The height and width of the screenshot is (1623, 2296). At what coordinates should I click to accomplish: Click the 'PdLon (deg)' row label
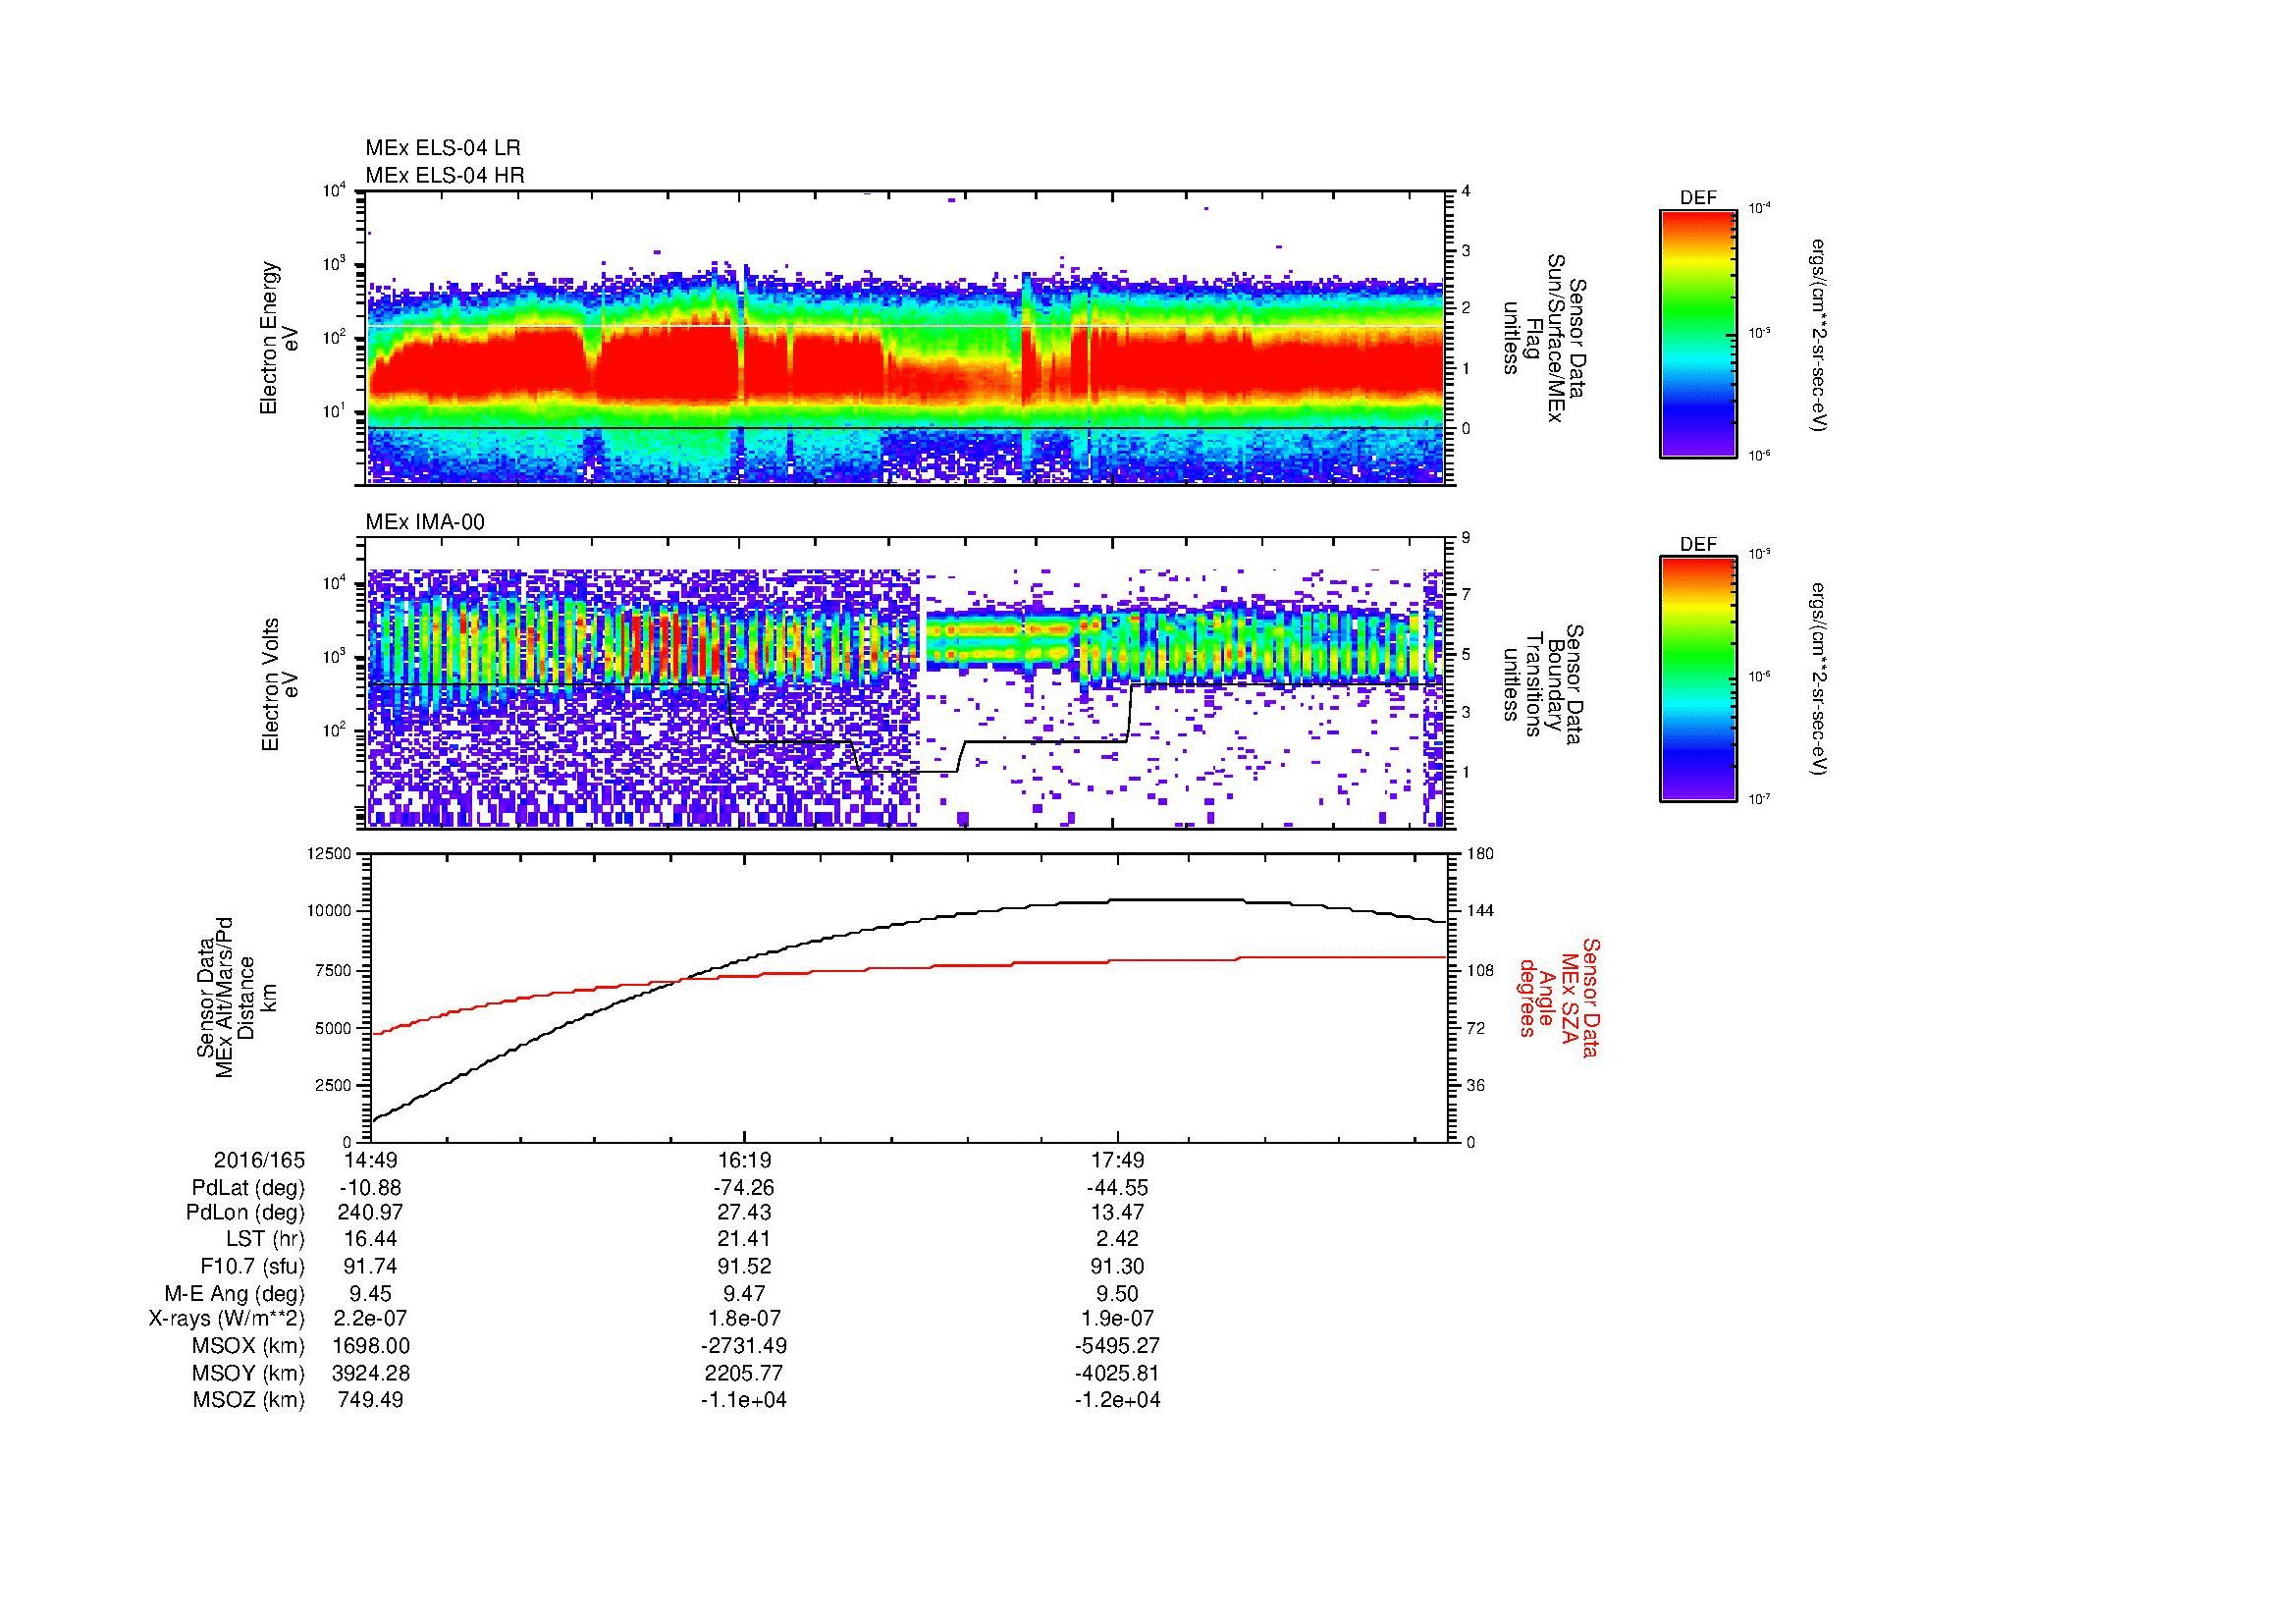pyautogui.click(x=245, y=1213)
